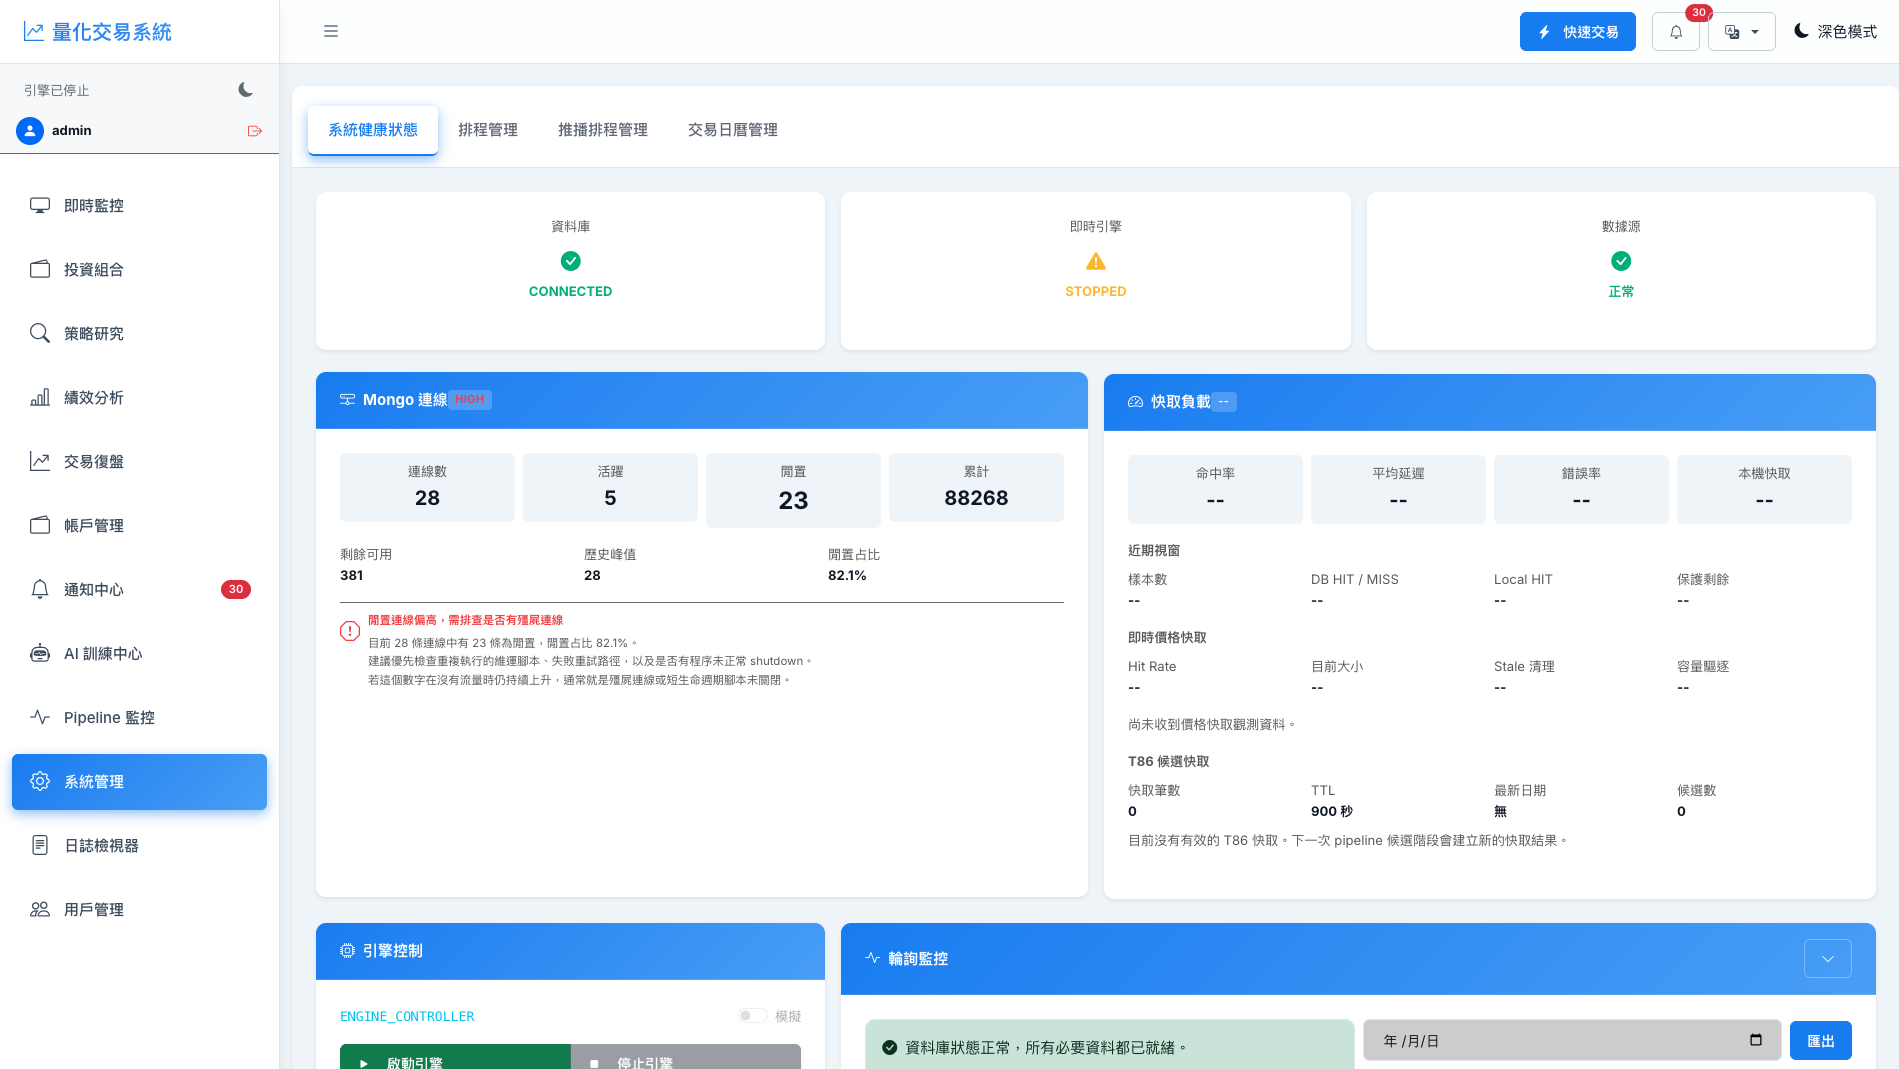
Task: Click the 快取負載 gauge icon
Action: pos(1135,402)
